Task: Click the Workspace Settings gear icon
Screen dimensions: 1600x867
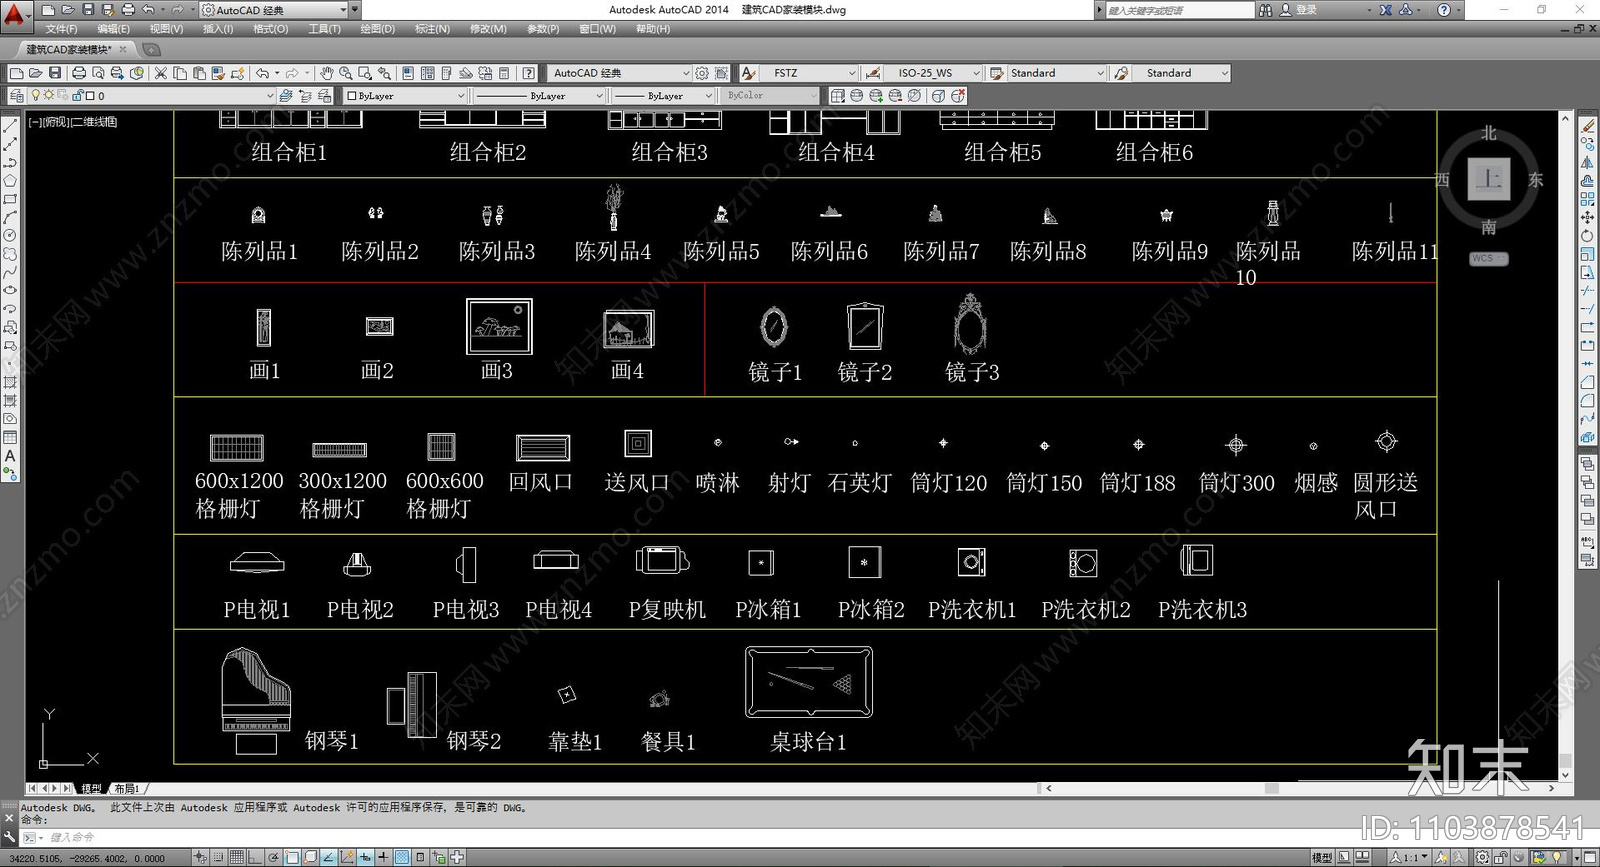Action: (x=702, y=73)
